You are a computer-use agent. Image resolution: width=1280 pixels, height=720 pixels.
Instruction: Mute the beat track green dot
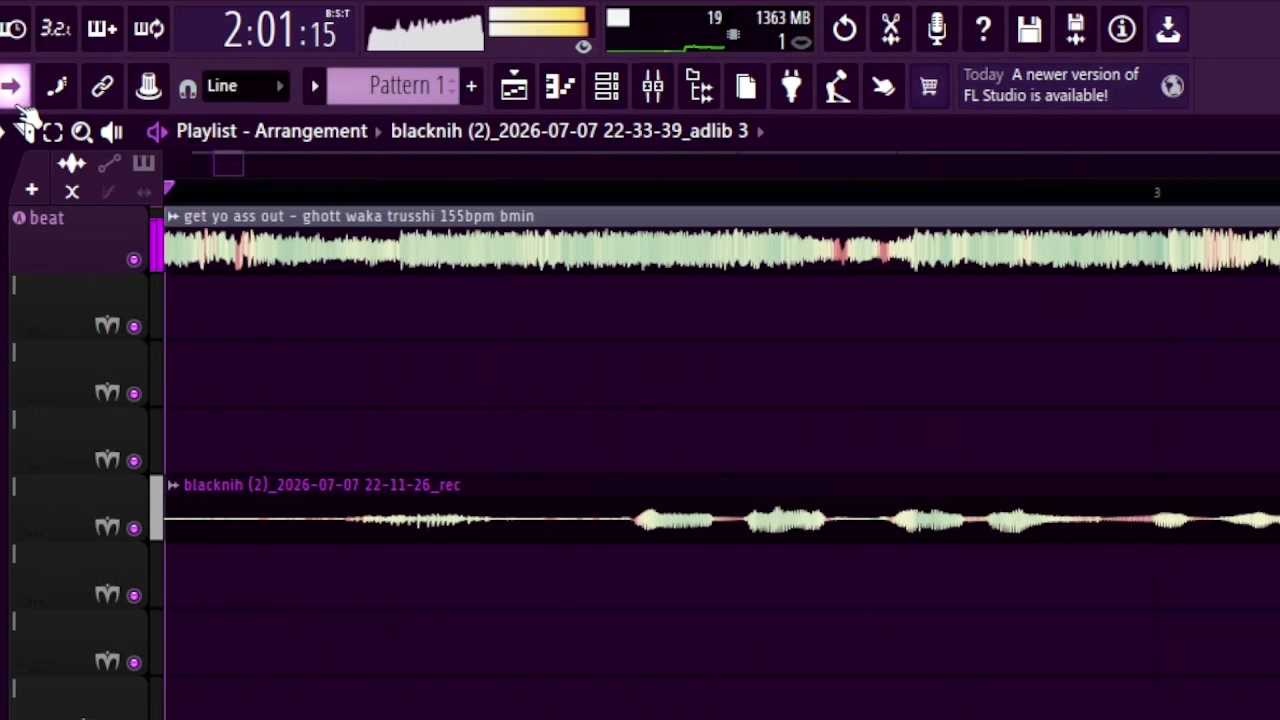(134, 260)
